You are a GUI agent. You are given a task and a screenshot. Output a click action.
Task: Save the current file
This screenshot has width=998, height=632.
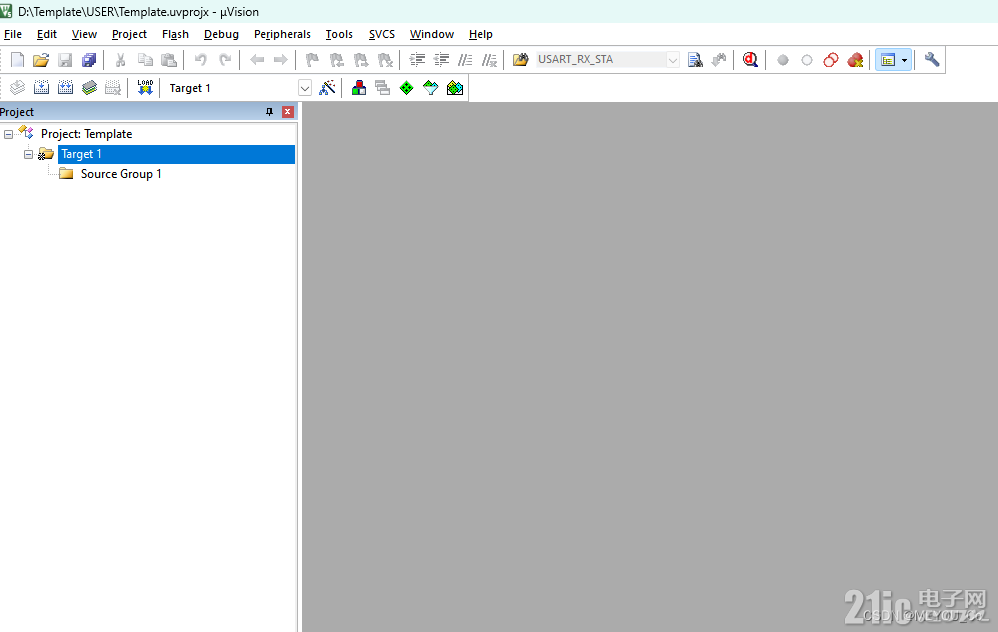point(65,60)
